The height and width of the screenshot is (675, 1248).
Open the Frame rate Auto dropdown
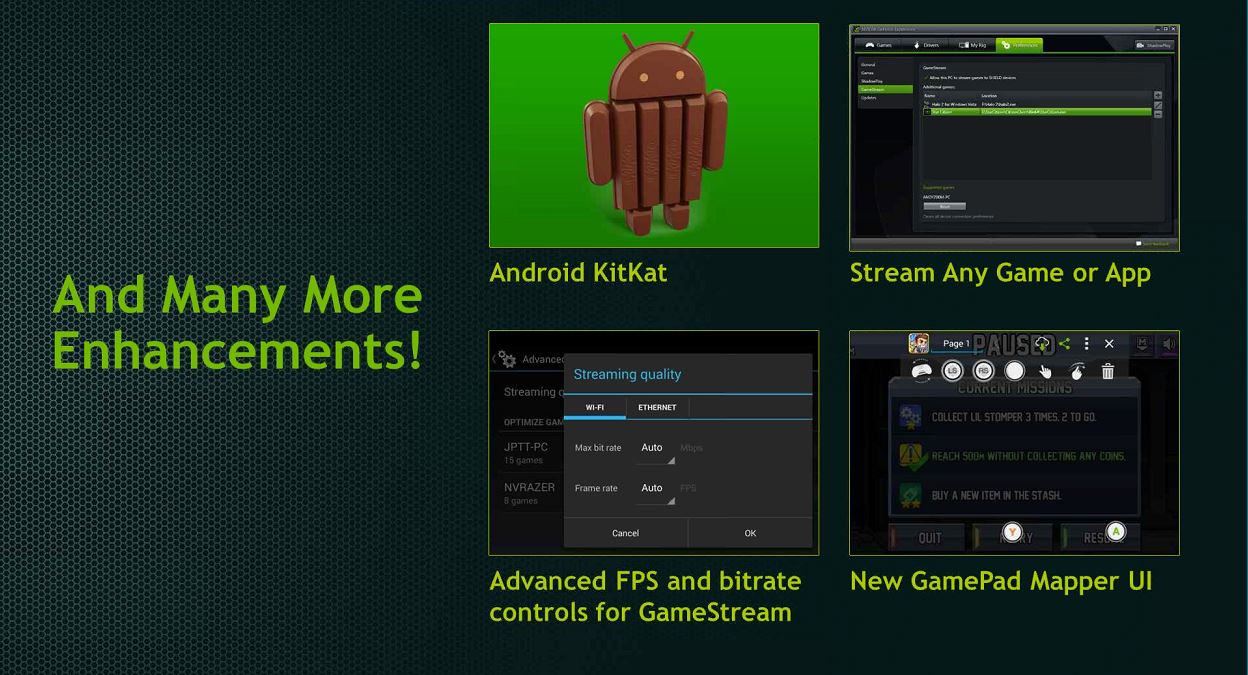click(x=656, y=489)
